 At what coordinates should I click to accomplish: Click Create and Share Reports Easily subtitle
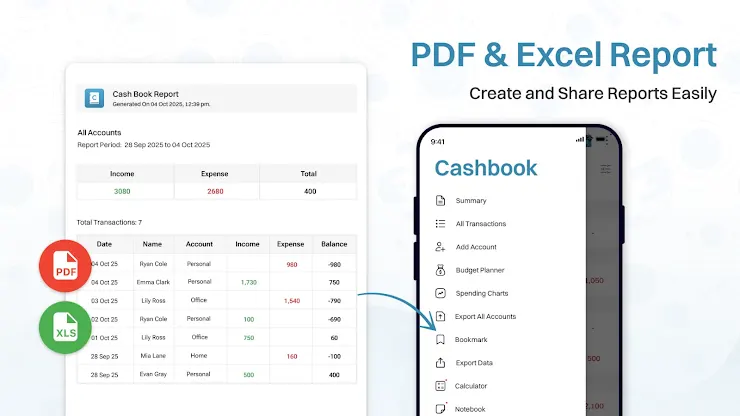pyautogui.click(x=593, y=93)
